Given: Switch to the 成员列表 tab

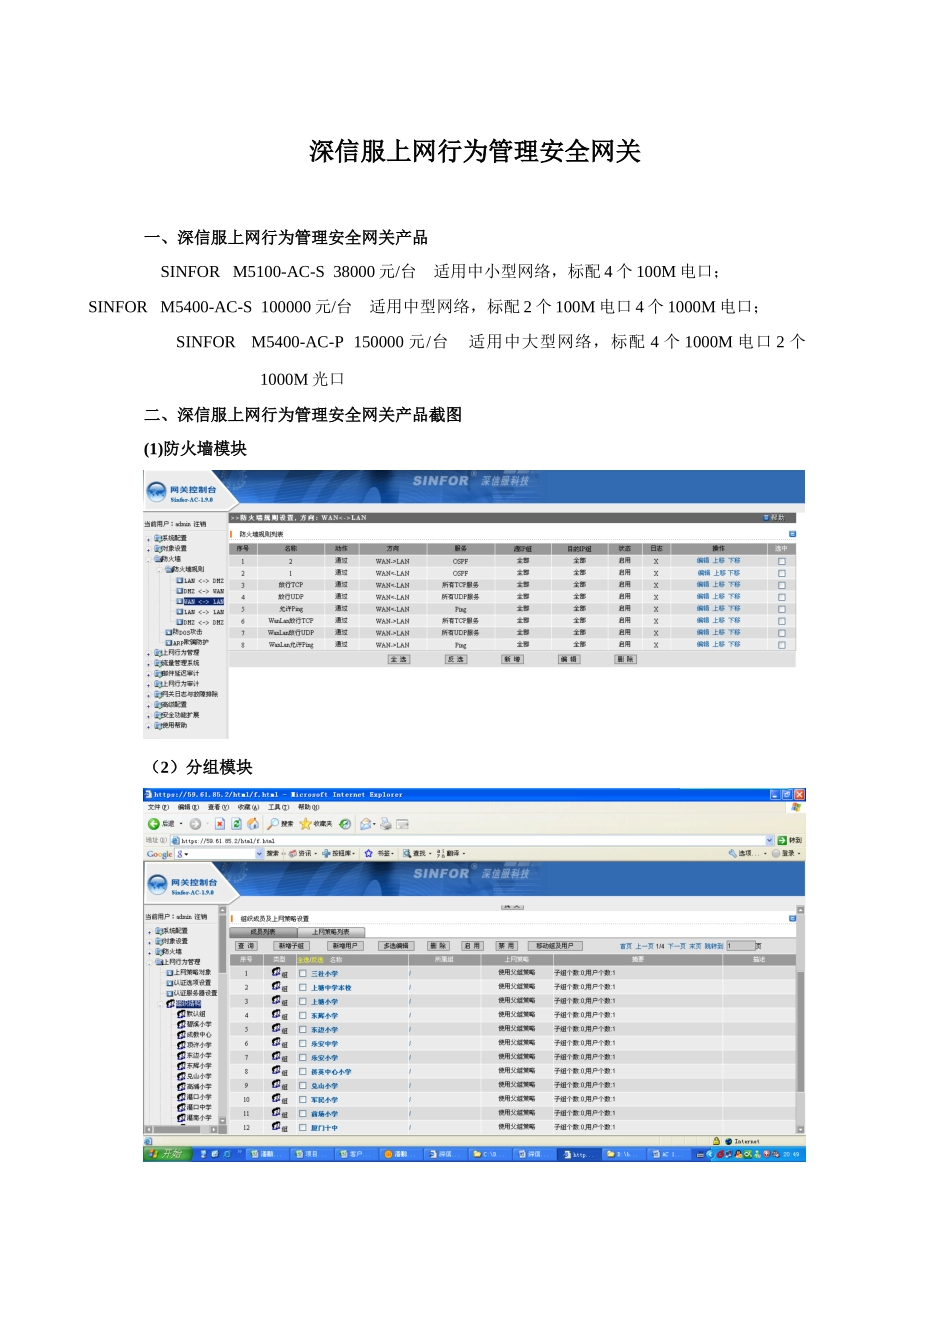Looking at the screenshot, I should point(263,931).
